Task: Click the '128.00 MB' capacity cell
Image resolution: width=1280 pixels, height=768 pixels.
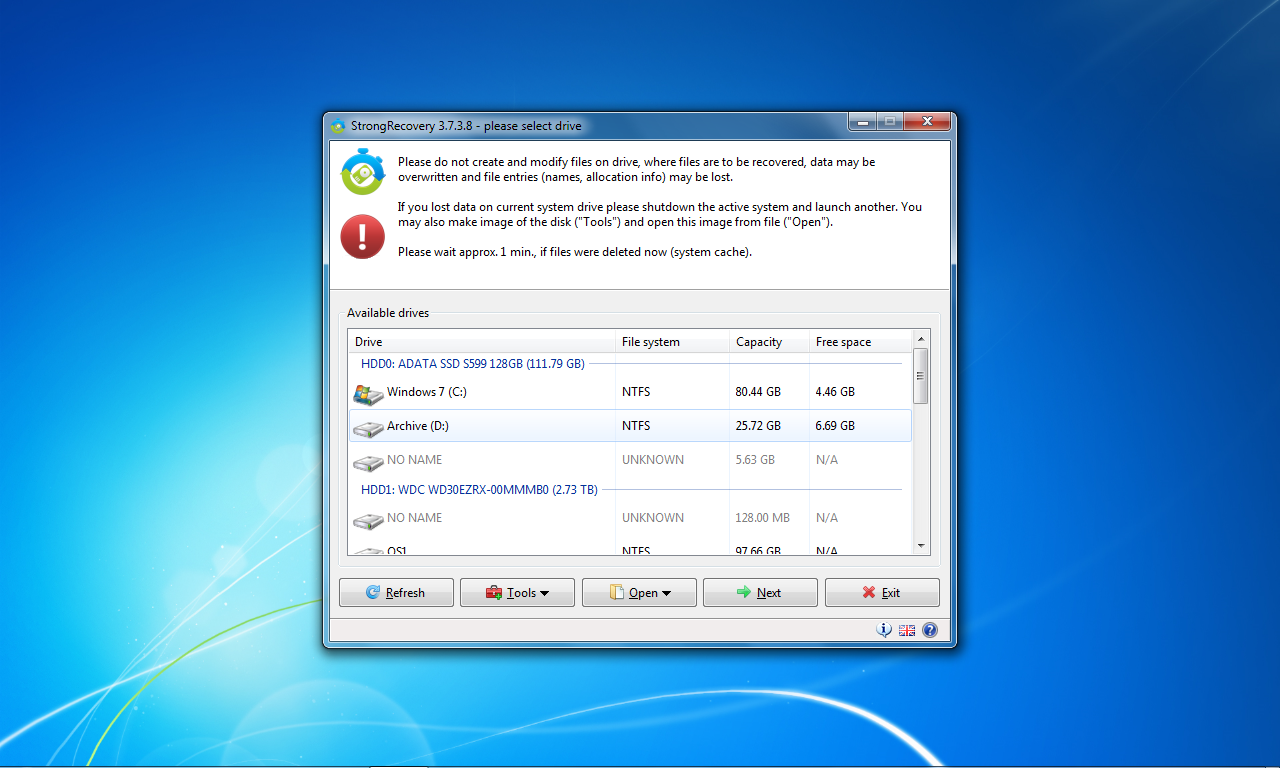Action: click(762, 518)
